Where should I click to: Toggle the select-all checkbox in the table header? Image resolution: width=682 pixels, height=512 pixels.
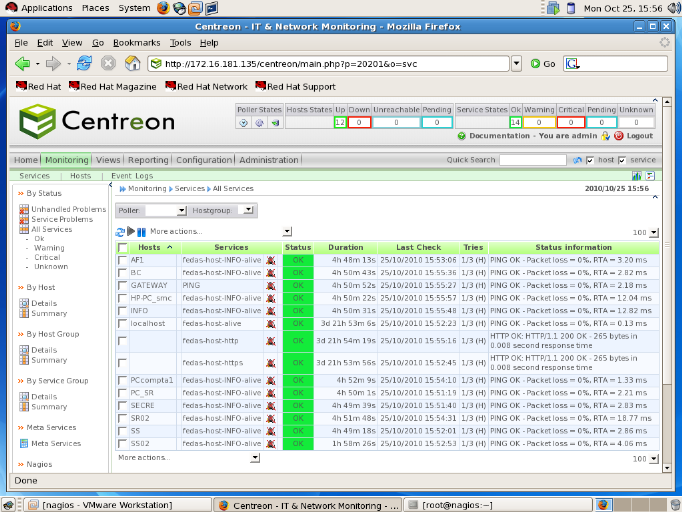point(122,247)
